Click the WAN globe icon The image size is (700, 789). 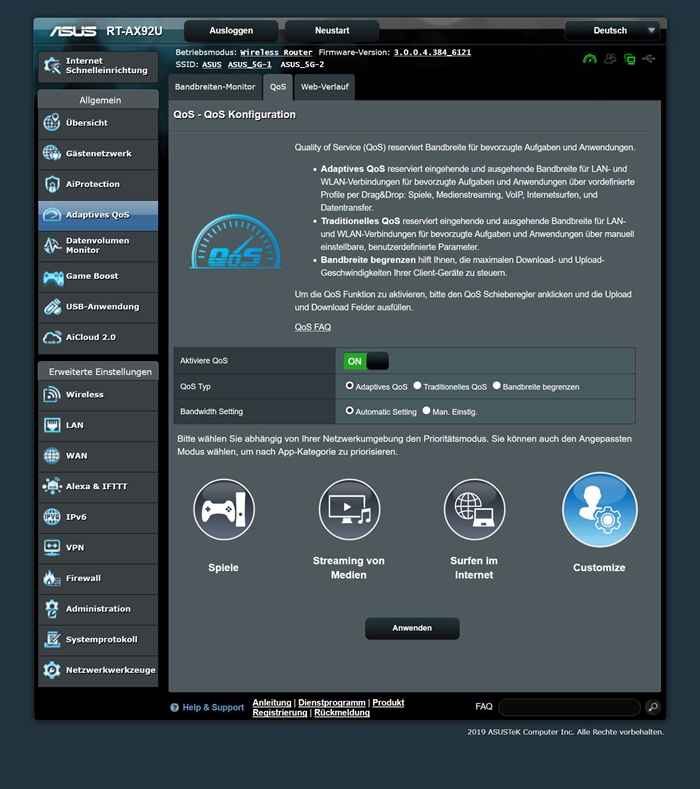pos(52,455)
